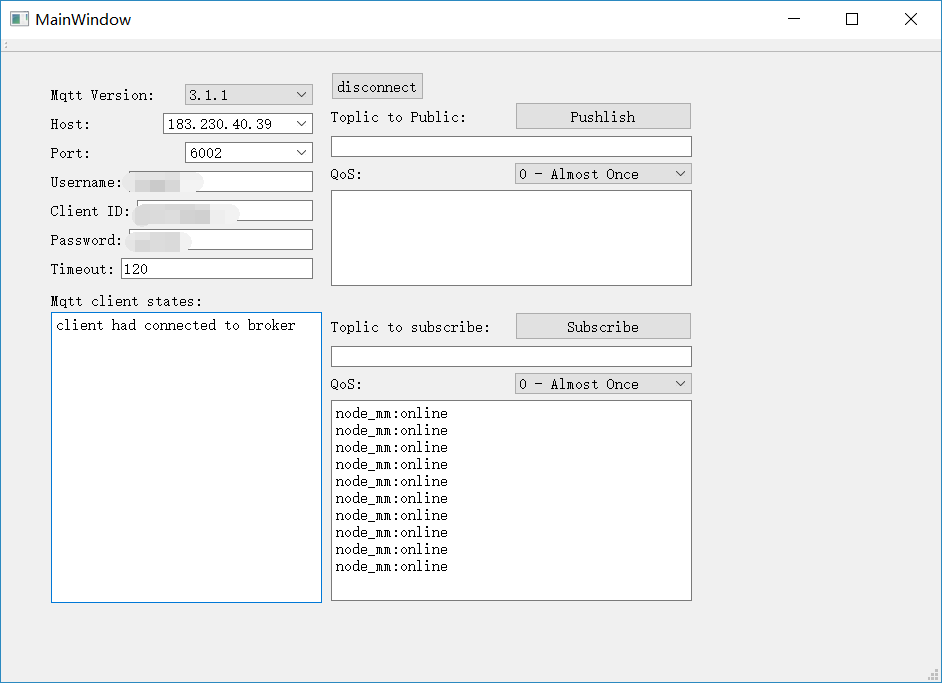Select the Timeout field showing 120
The width and height of the screenshot is (942, 683).
point(216,268)
